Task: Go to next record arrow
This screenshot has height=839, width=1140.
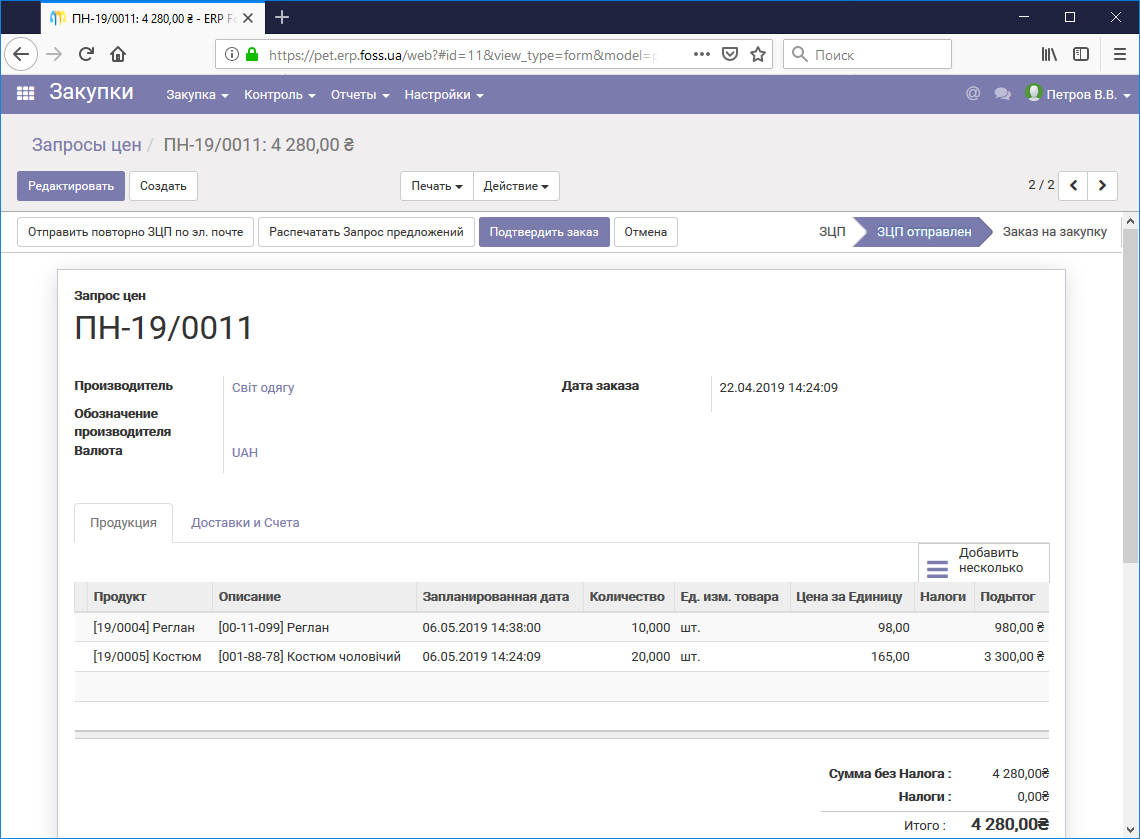Action: (1102, 186)
